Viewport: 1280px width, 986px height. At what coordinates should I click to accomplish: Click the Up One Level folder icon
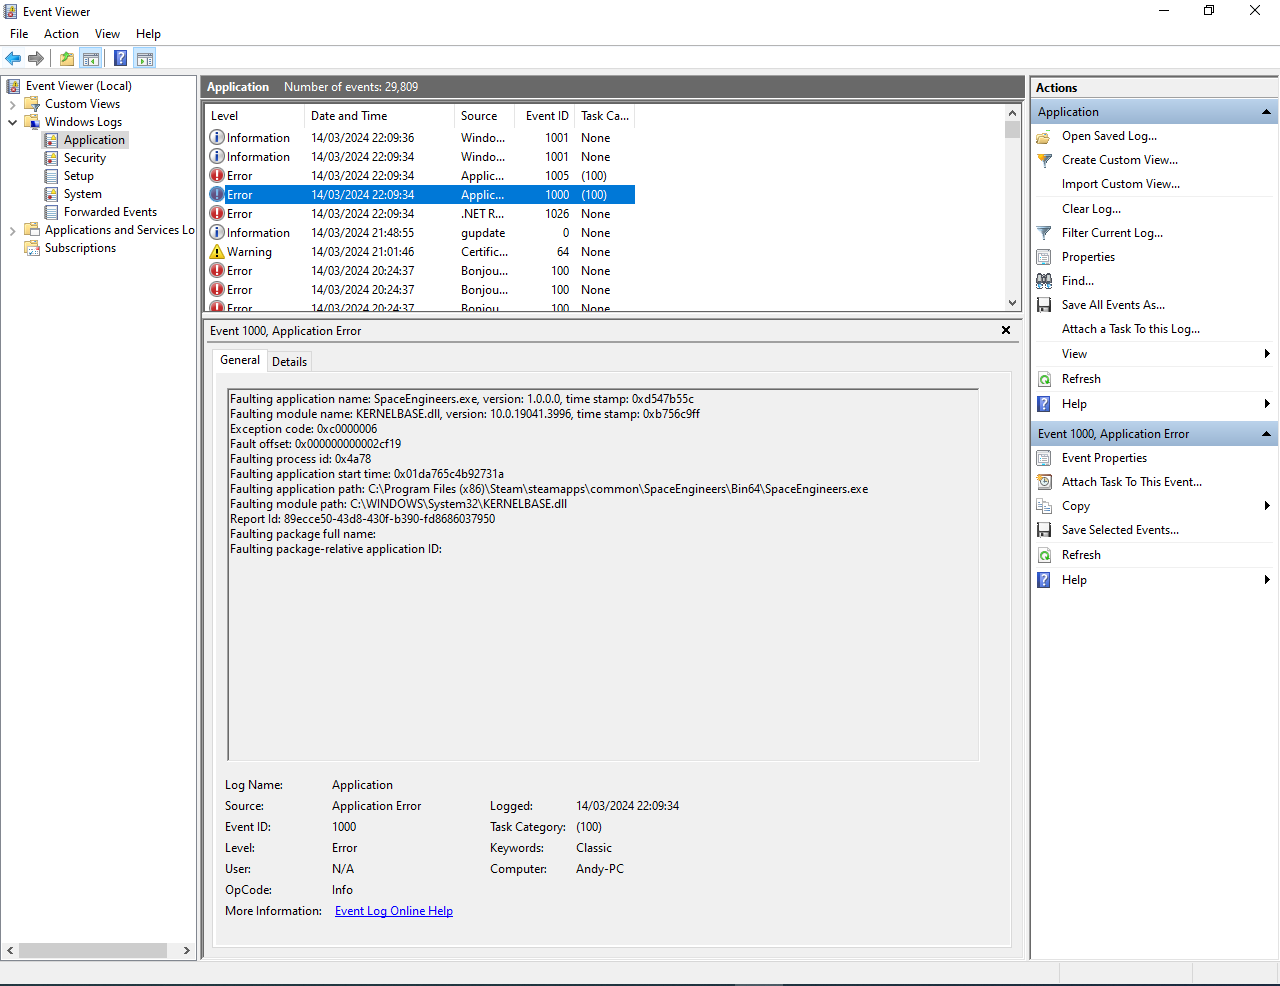[x=66, y=58]
